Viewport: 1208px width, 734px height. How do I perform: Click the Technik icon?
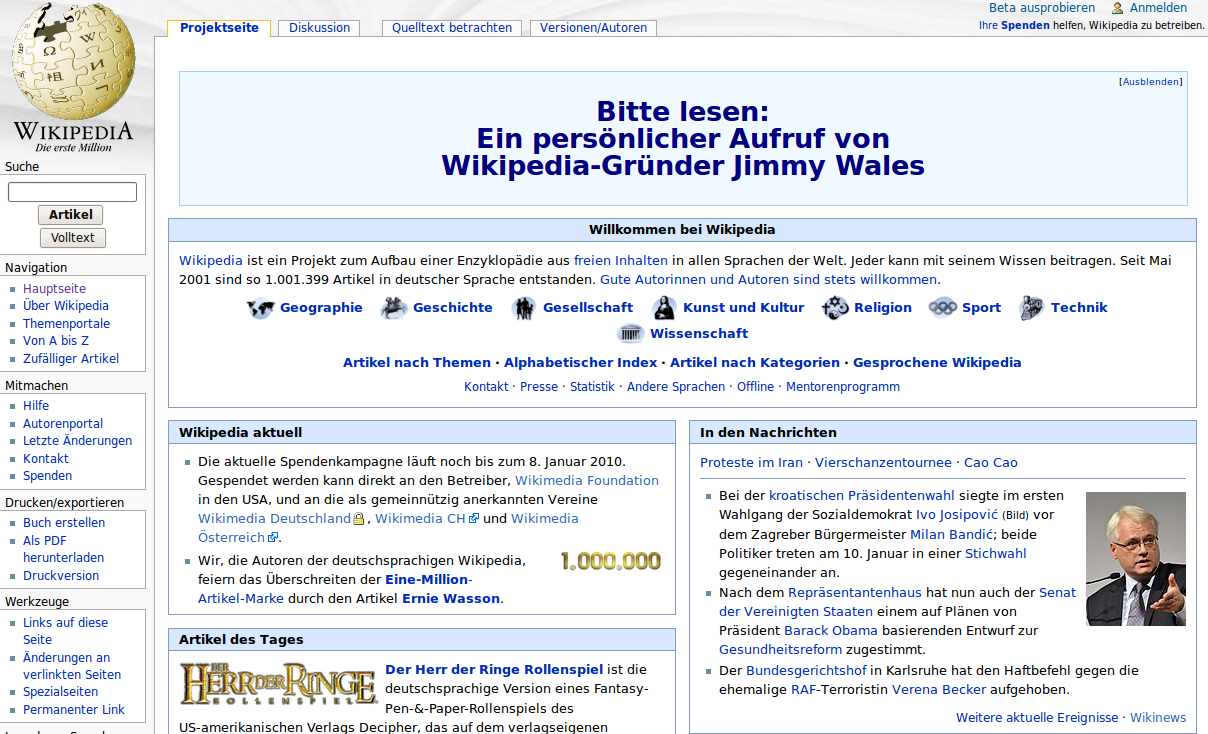pyautogui.click(x=1032, y=308)
